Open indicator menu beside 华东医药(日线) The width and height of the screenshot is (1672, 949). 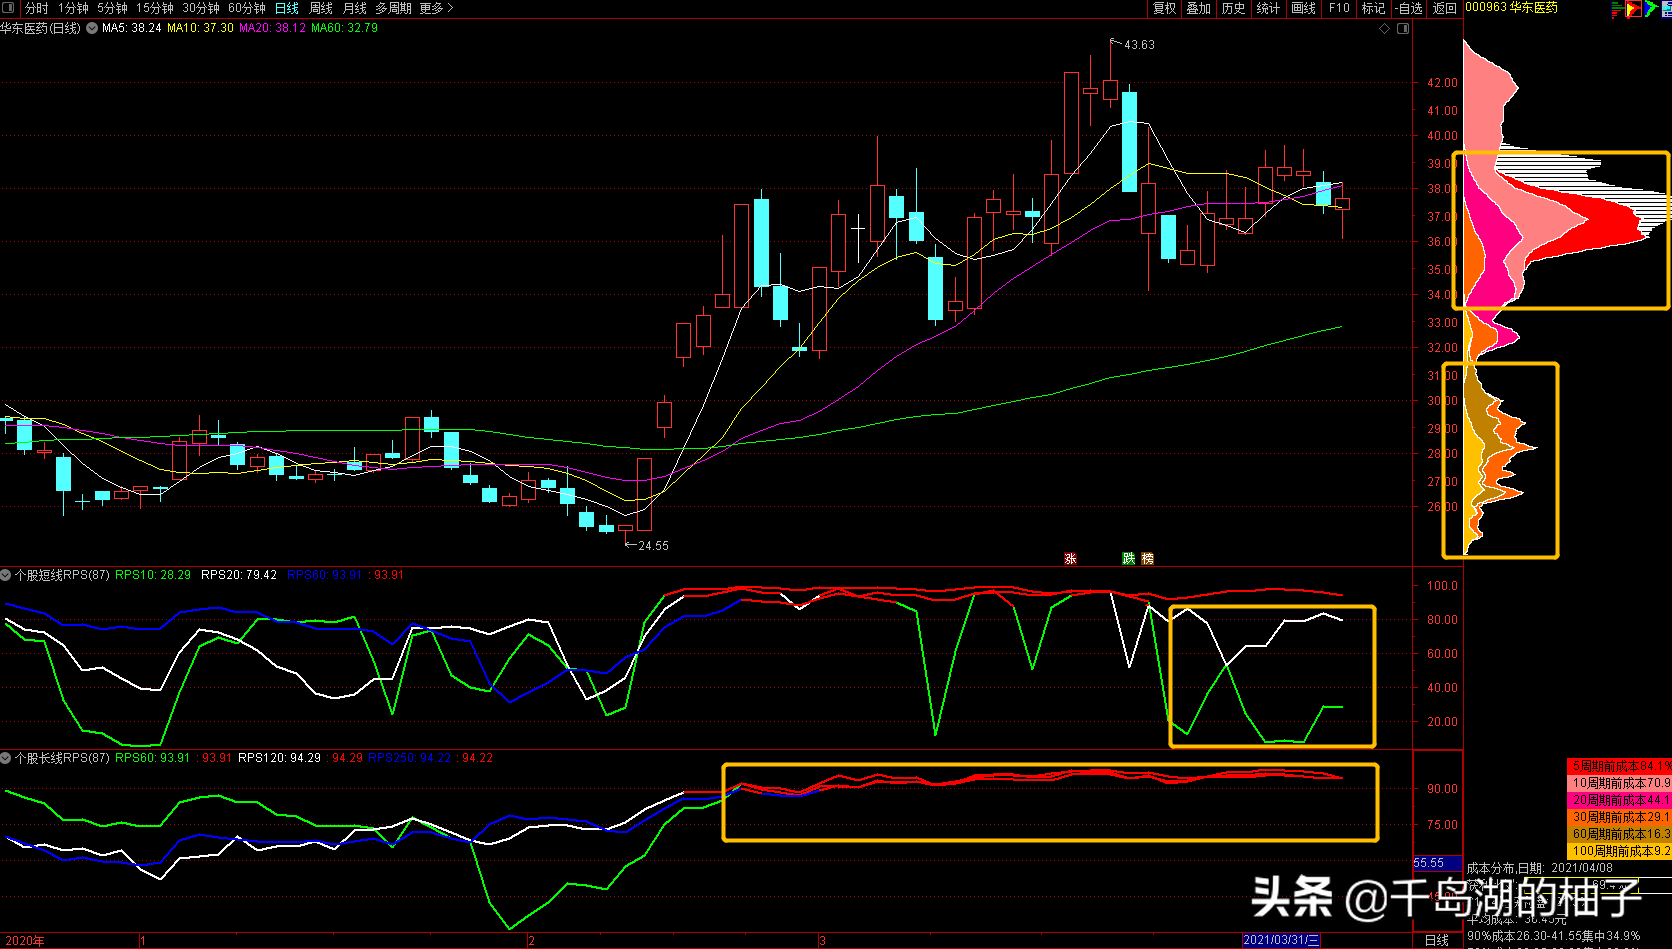point(92,28)
